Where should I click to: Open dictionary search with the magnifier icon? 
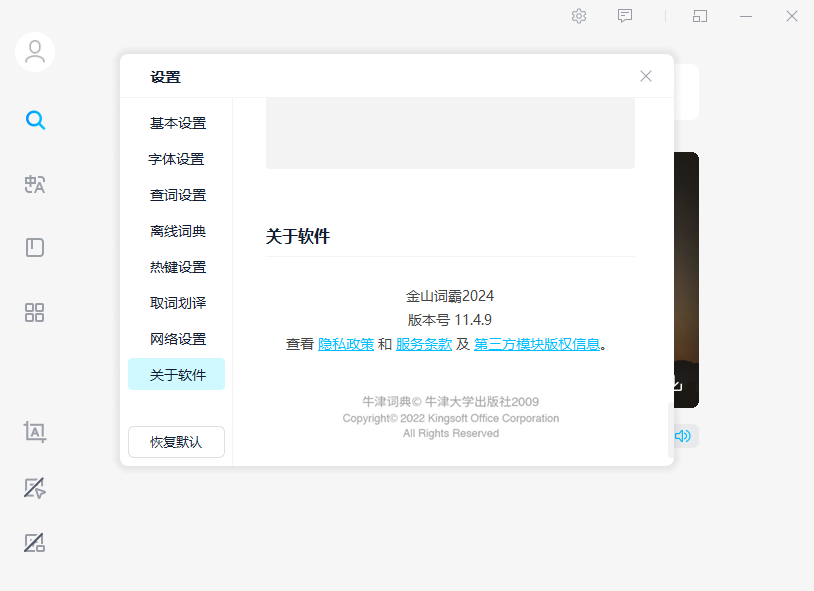tap(35, 120)
